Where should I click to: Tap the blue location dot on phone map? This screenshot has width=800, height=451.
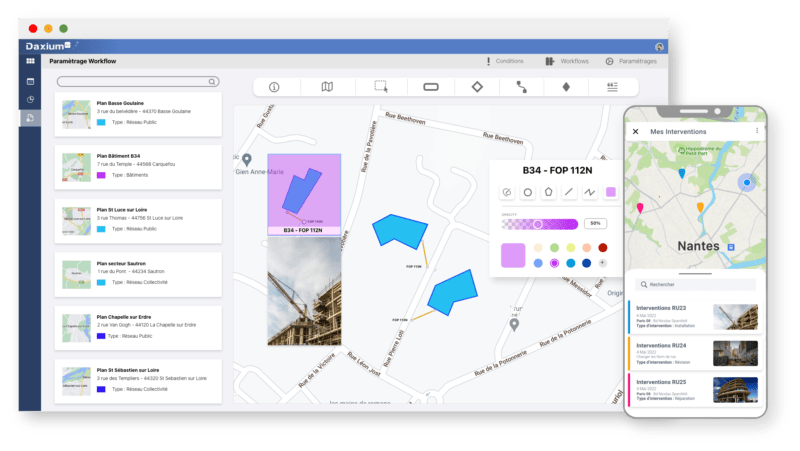point(747,182)
